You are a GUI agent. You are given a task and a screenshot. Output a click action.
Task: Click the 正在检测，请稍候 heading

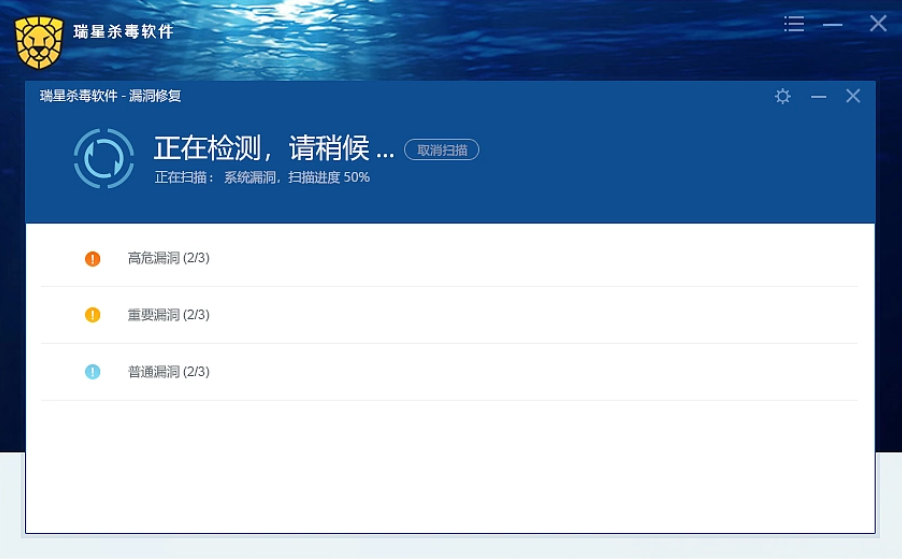pyautogui.click(x=274, y=148)
